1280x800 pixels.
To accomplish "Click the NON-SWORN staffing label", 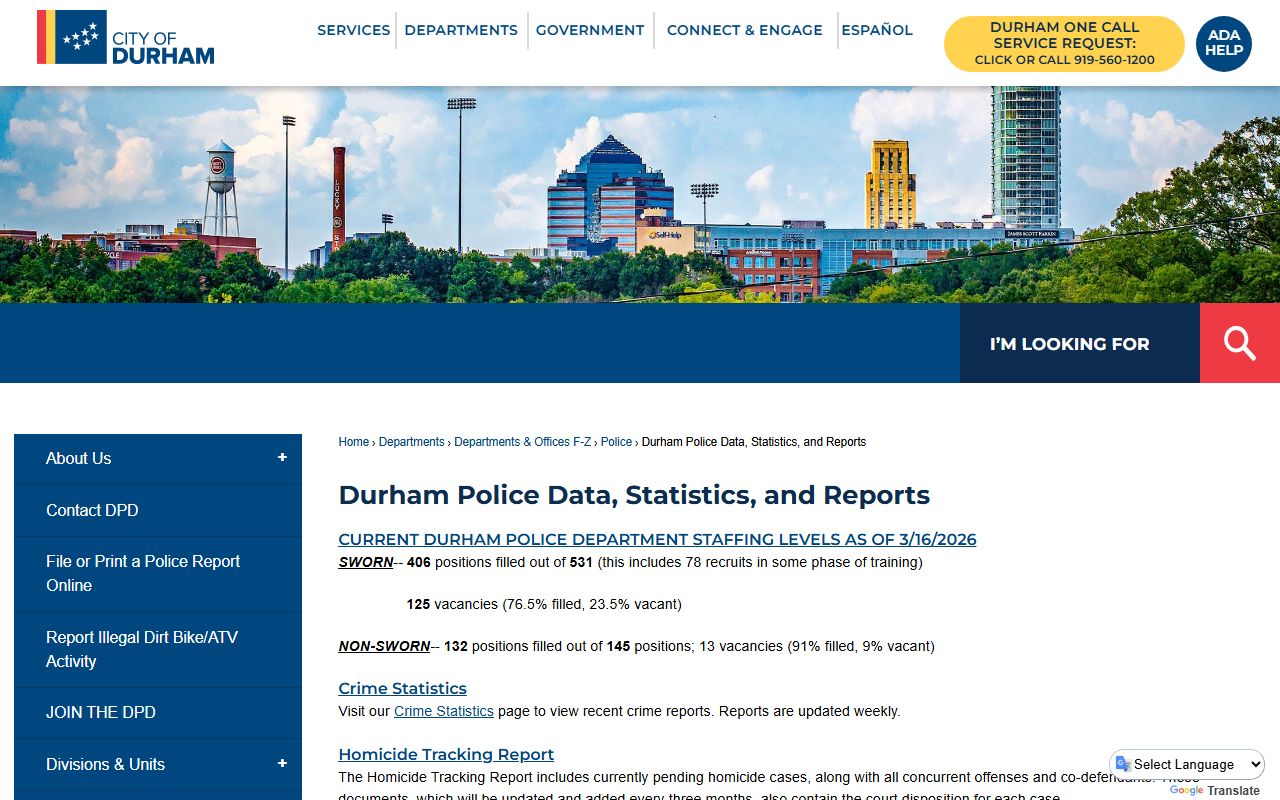I will tap(384, 646).
